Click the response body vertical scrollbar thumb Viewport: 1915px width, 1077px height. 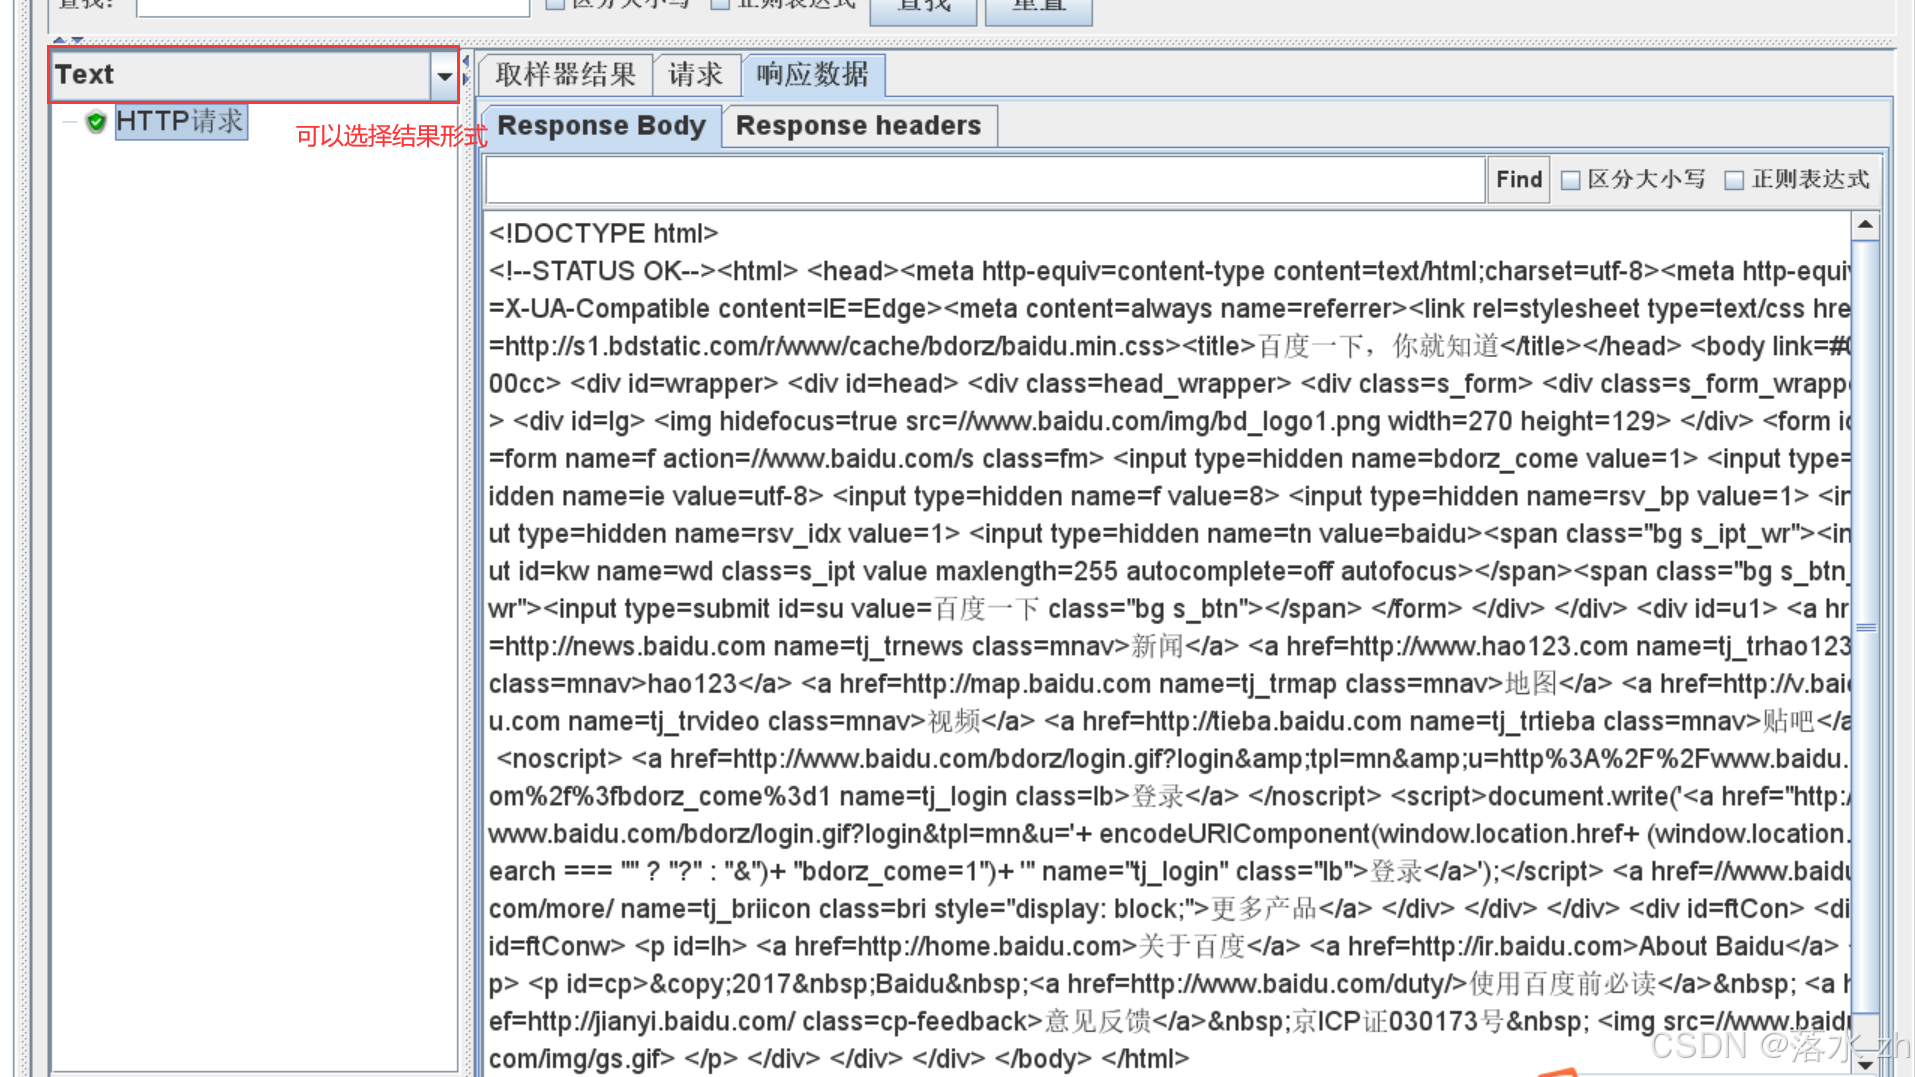coord(1865,627)
